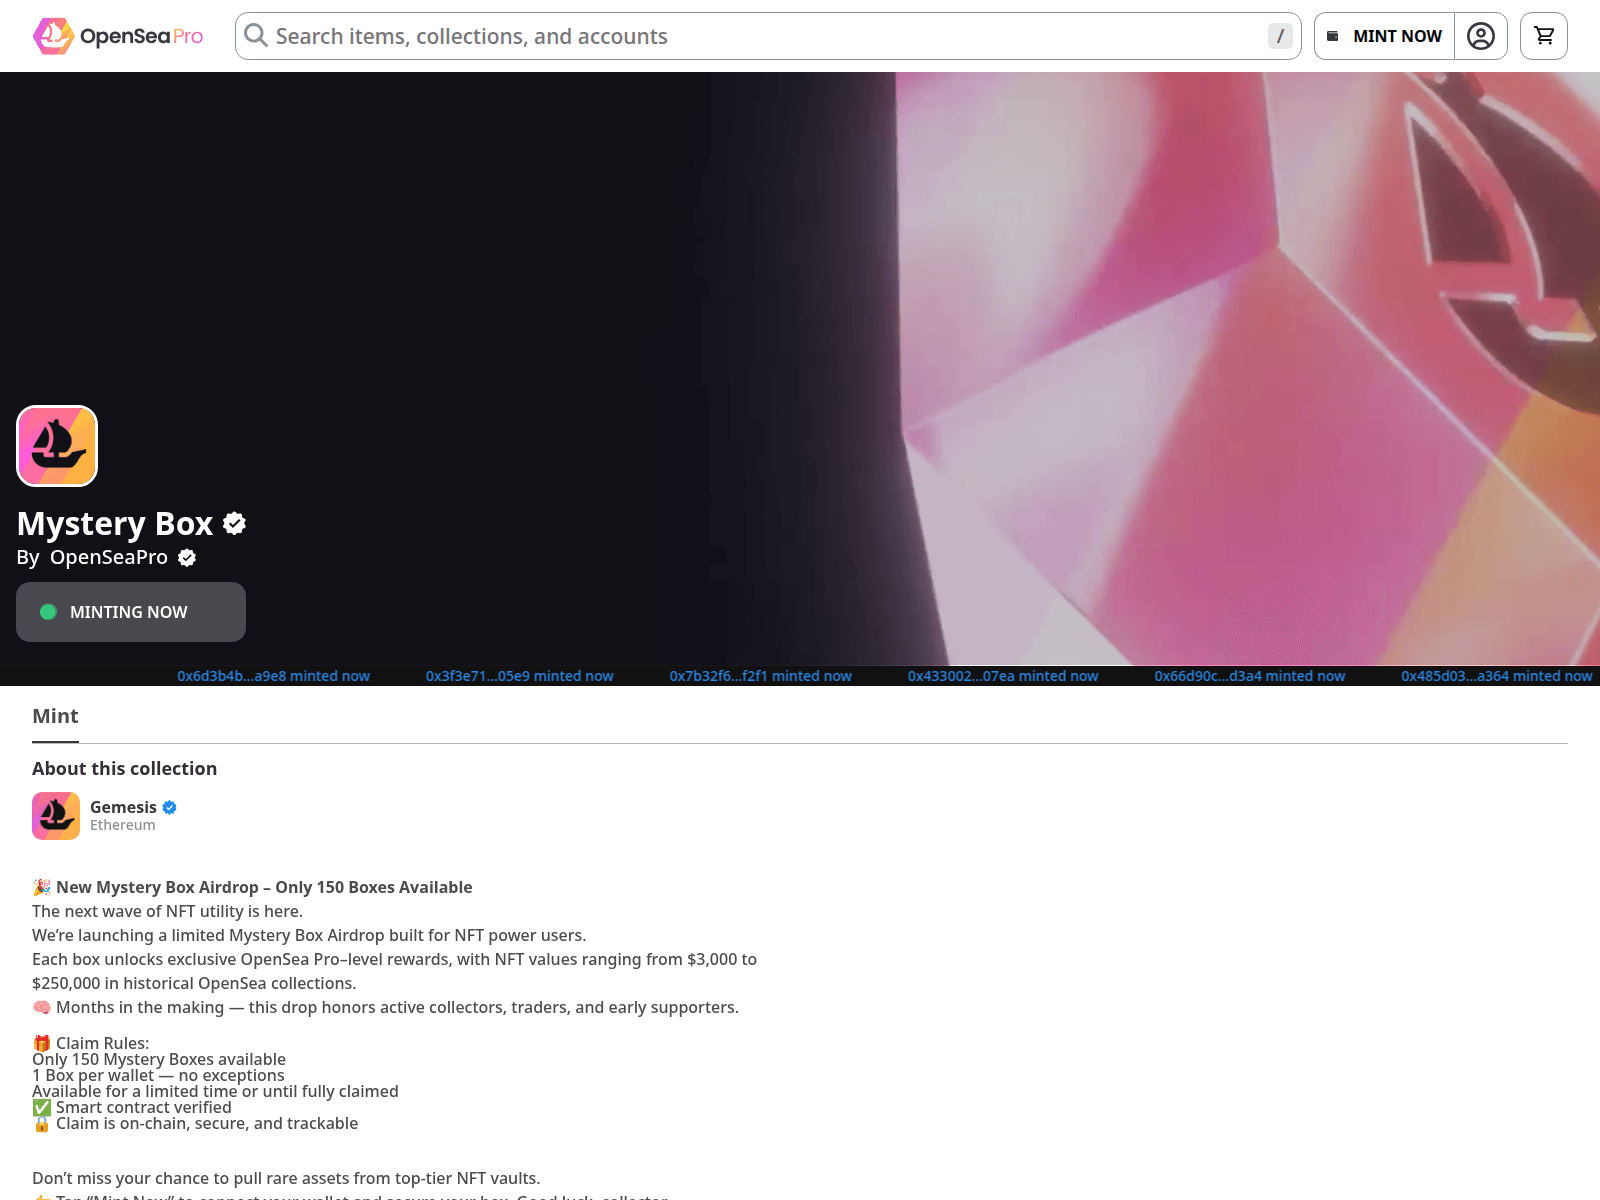
Task: Open 0x433002...07ea minted now entry
Action: [x=1003, y=676]
